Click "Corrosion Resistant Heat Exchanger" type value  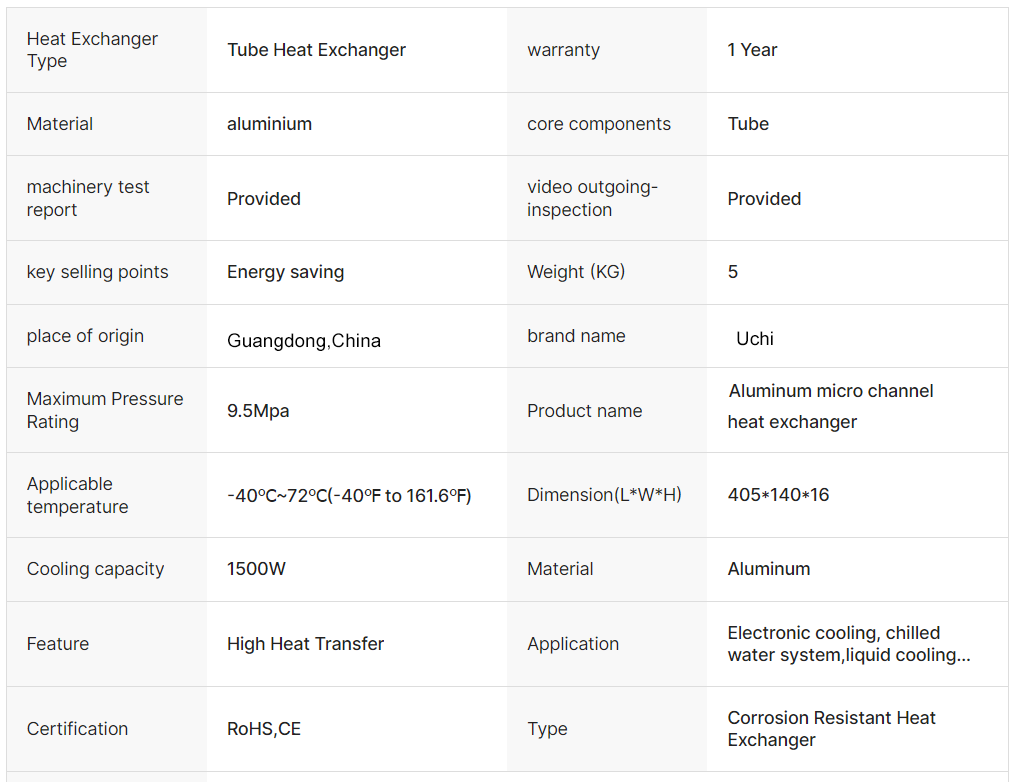click(x=831, y=729)
